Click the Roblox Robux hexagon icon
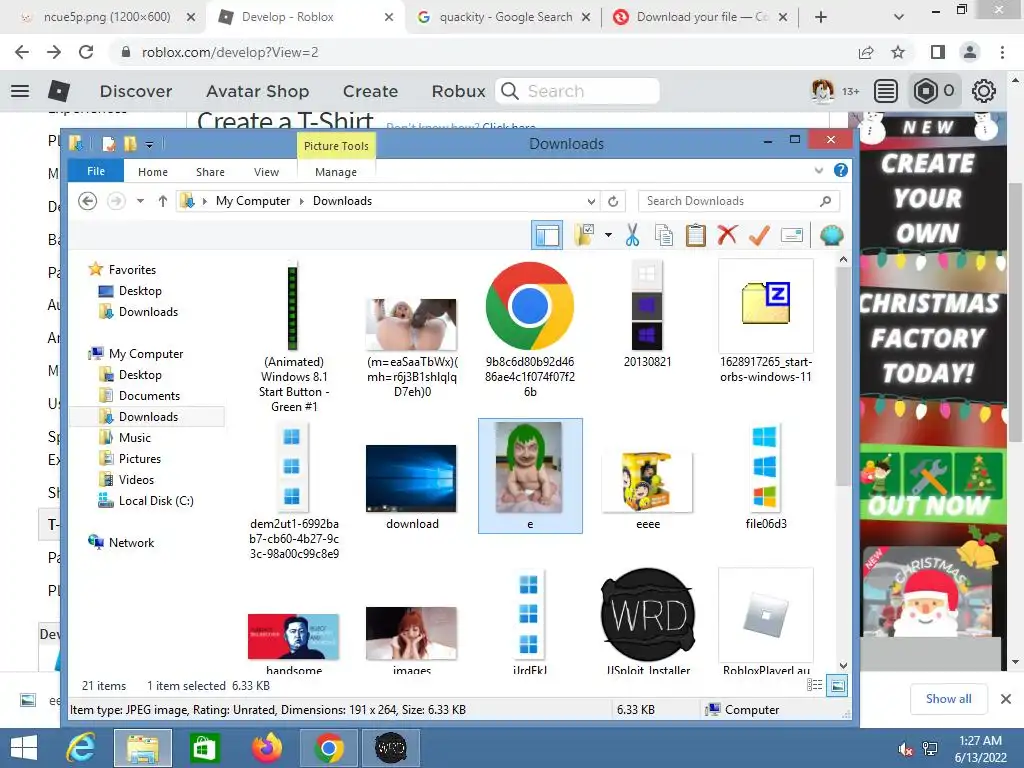 (x=925, y=91)
